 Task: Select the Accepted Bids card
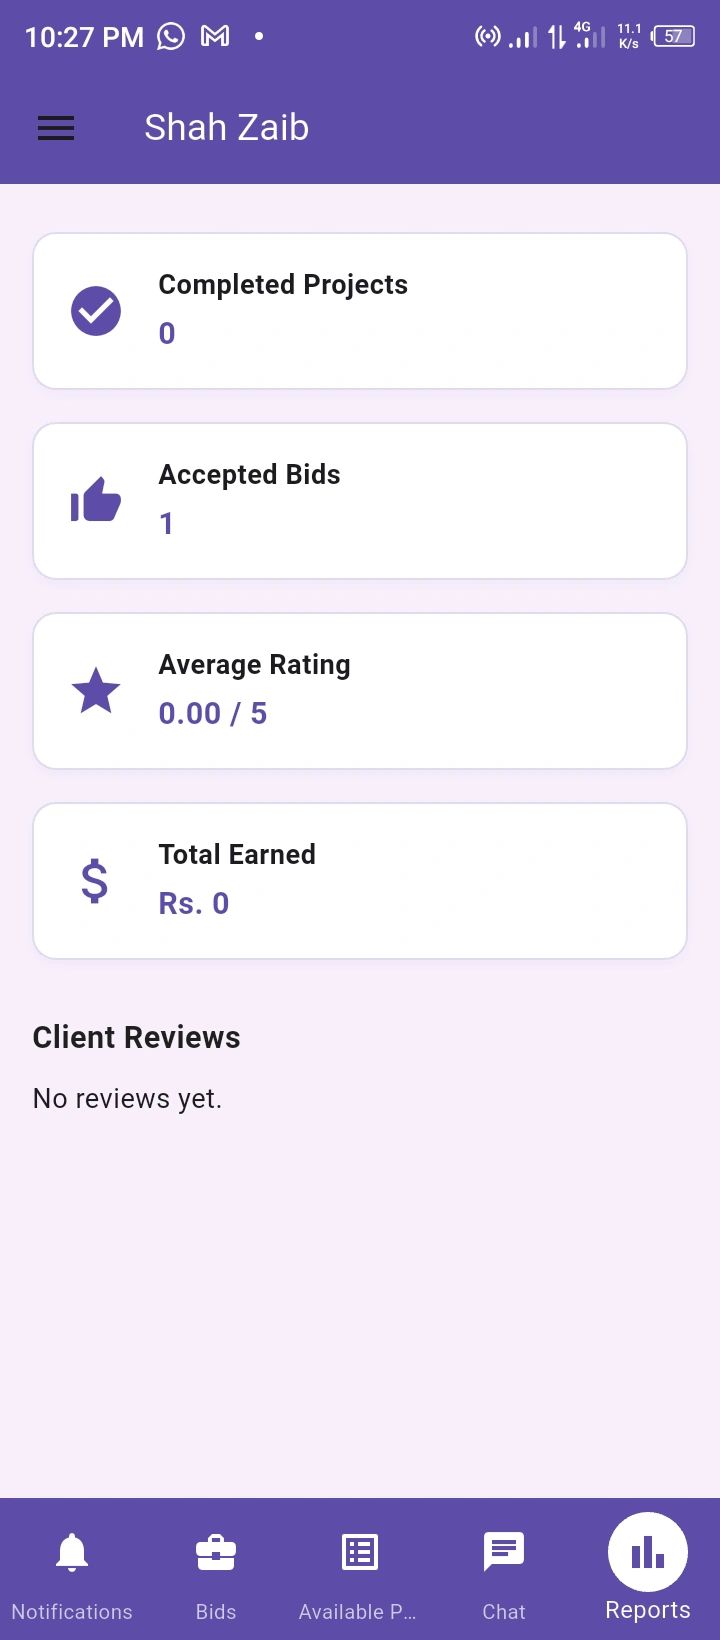tap(400, 501)
